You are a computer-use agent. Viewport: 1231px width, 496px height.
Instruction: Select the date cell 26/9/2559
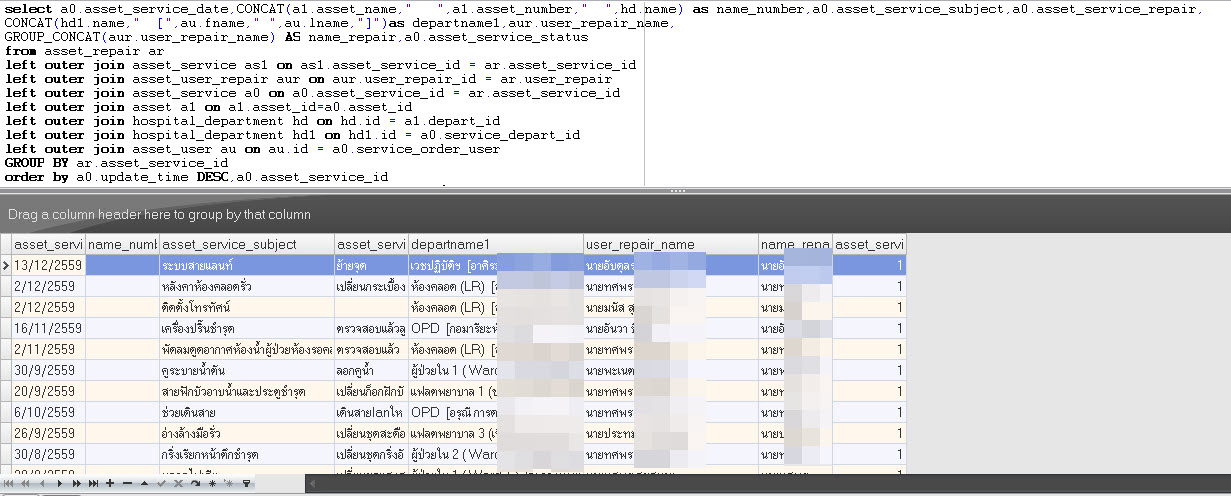(48, 433)
